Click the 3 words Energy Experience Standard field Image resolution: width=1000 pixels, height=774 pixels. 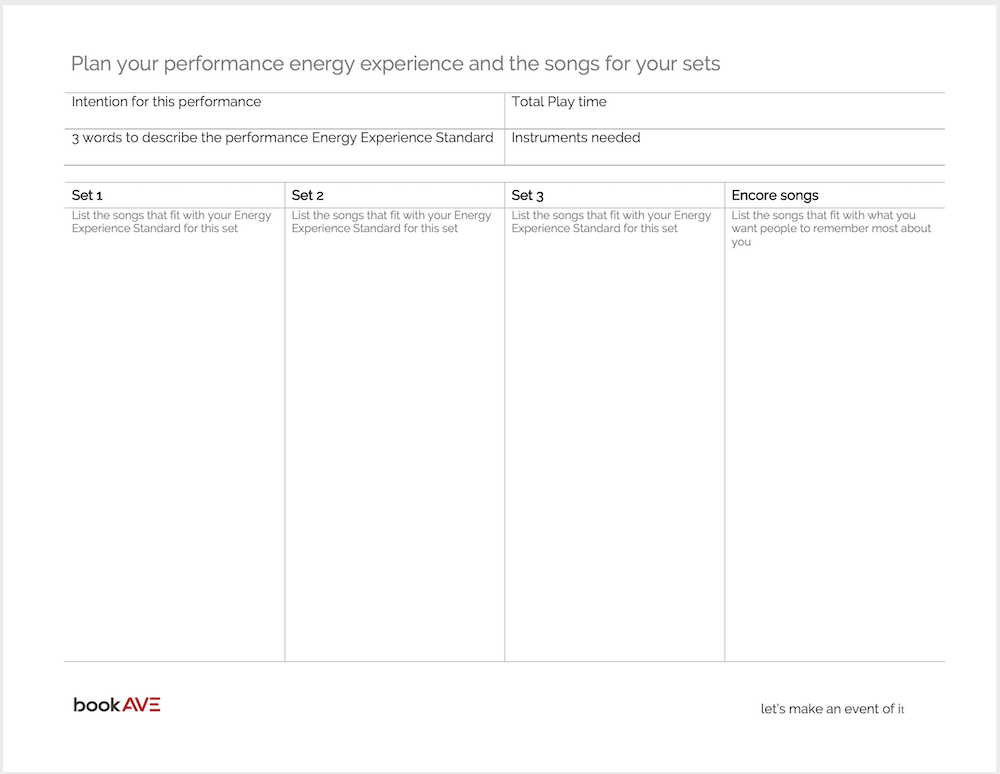point(284,147)
